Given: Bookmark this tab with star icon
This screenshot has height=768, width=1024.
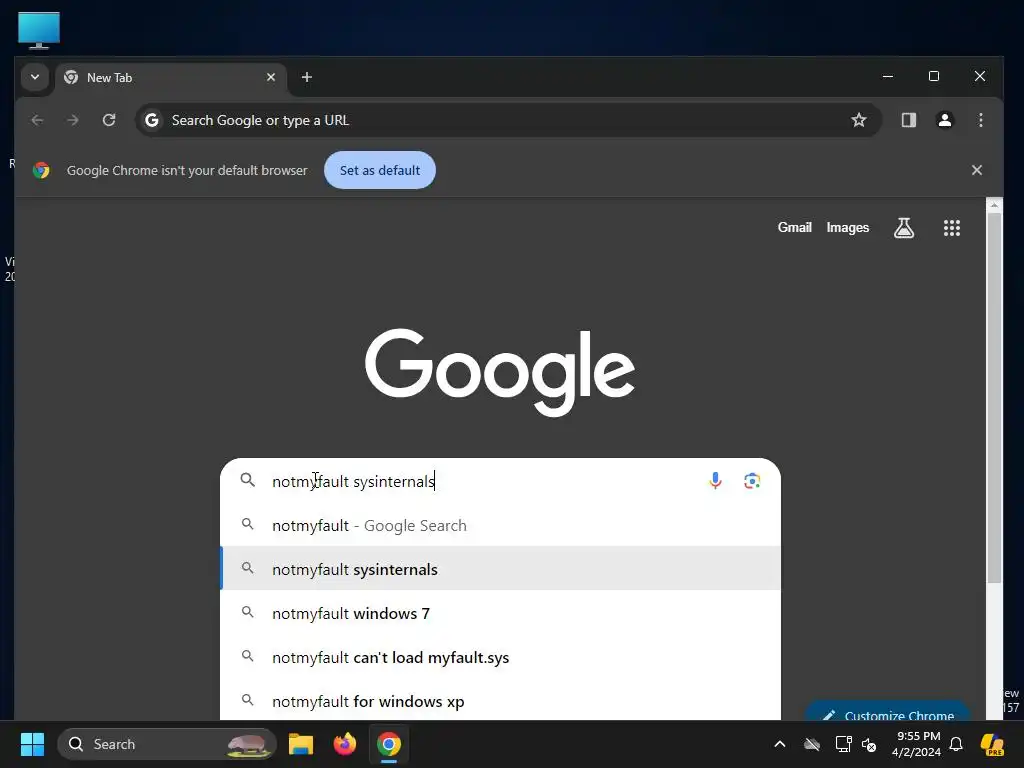Looking at the screenshot, I should [x=859, y=120].
